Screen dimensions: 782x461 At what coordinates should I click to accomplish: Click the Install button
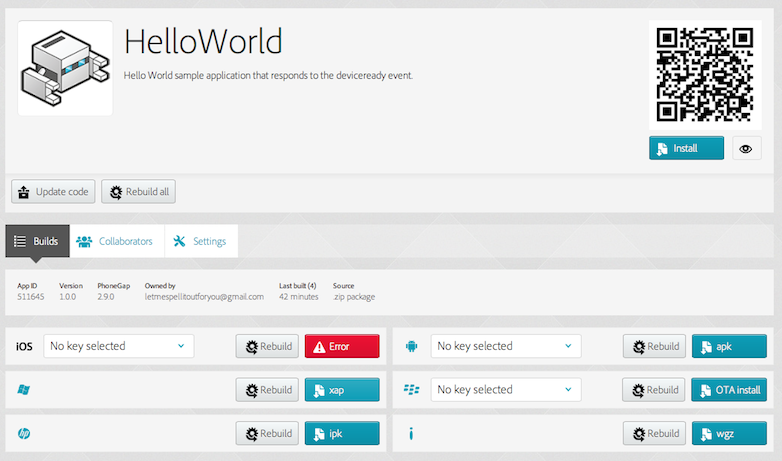coord(686,148)
